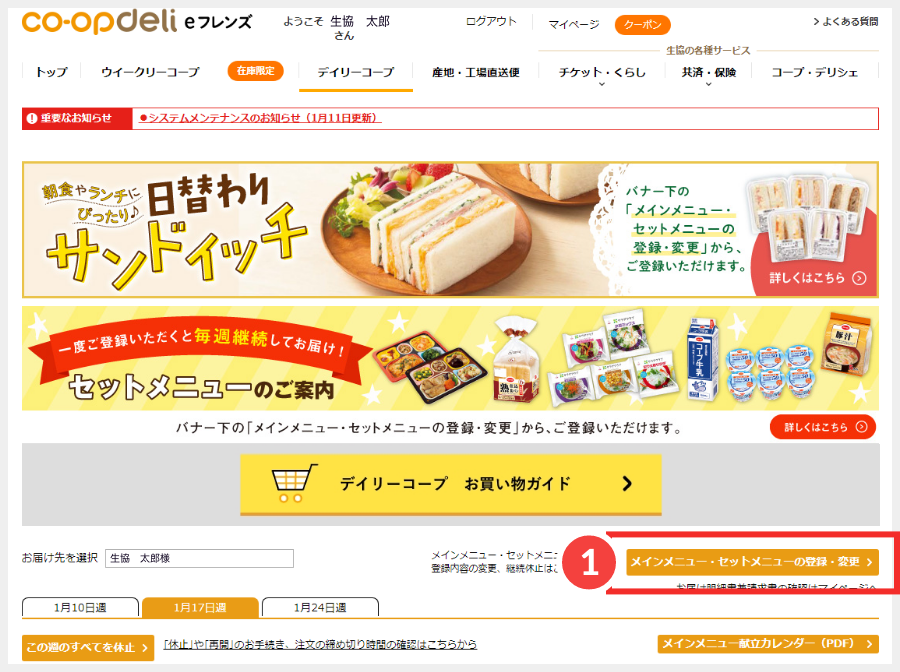Viewport: 900px width, 672px height.
Task: Open the ウイークリーコープ menu item
Action: pyautogui.click(x=150, y=72)
